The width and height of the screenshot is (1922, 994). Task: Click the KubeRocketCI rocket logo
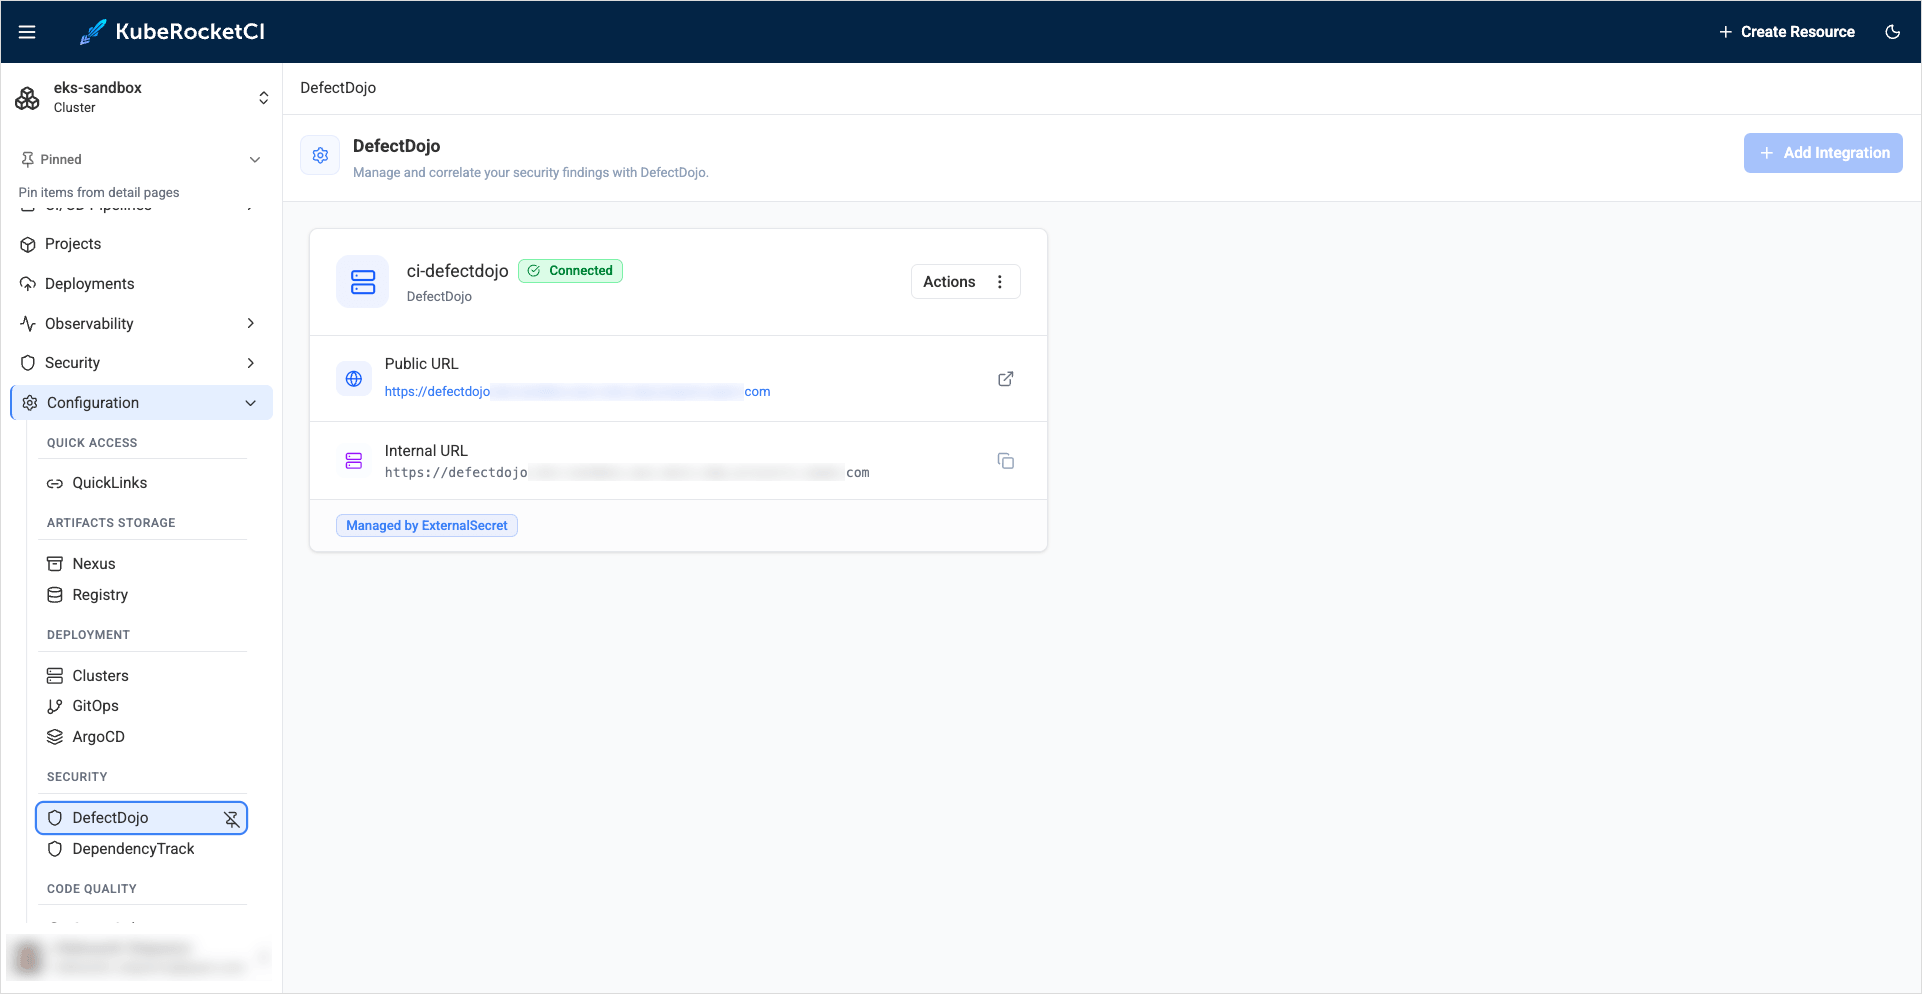point(93,32)
